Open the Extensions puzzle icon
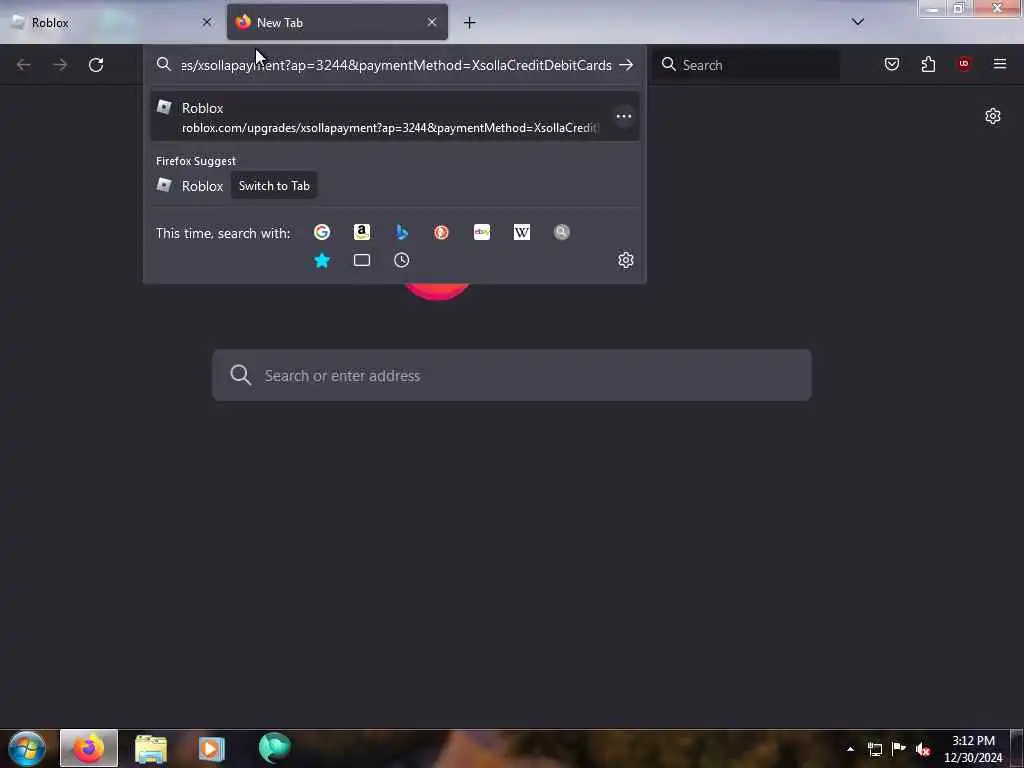The image size is (1024, 768). 928,64
